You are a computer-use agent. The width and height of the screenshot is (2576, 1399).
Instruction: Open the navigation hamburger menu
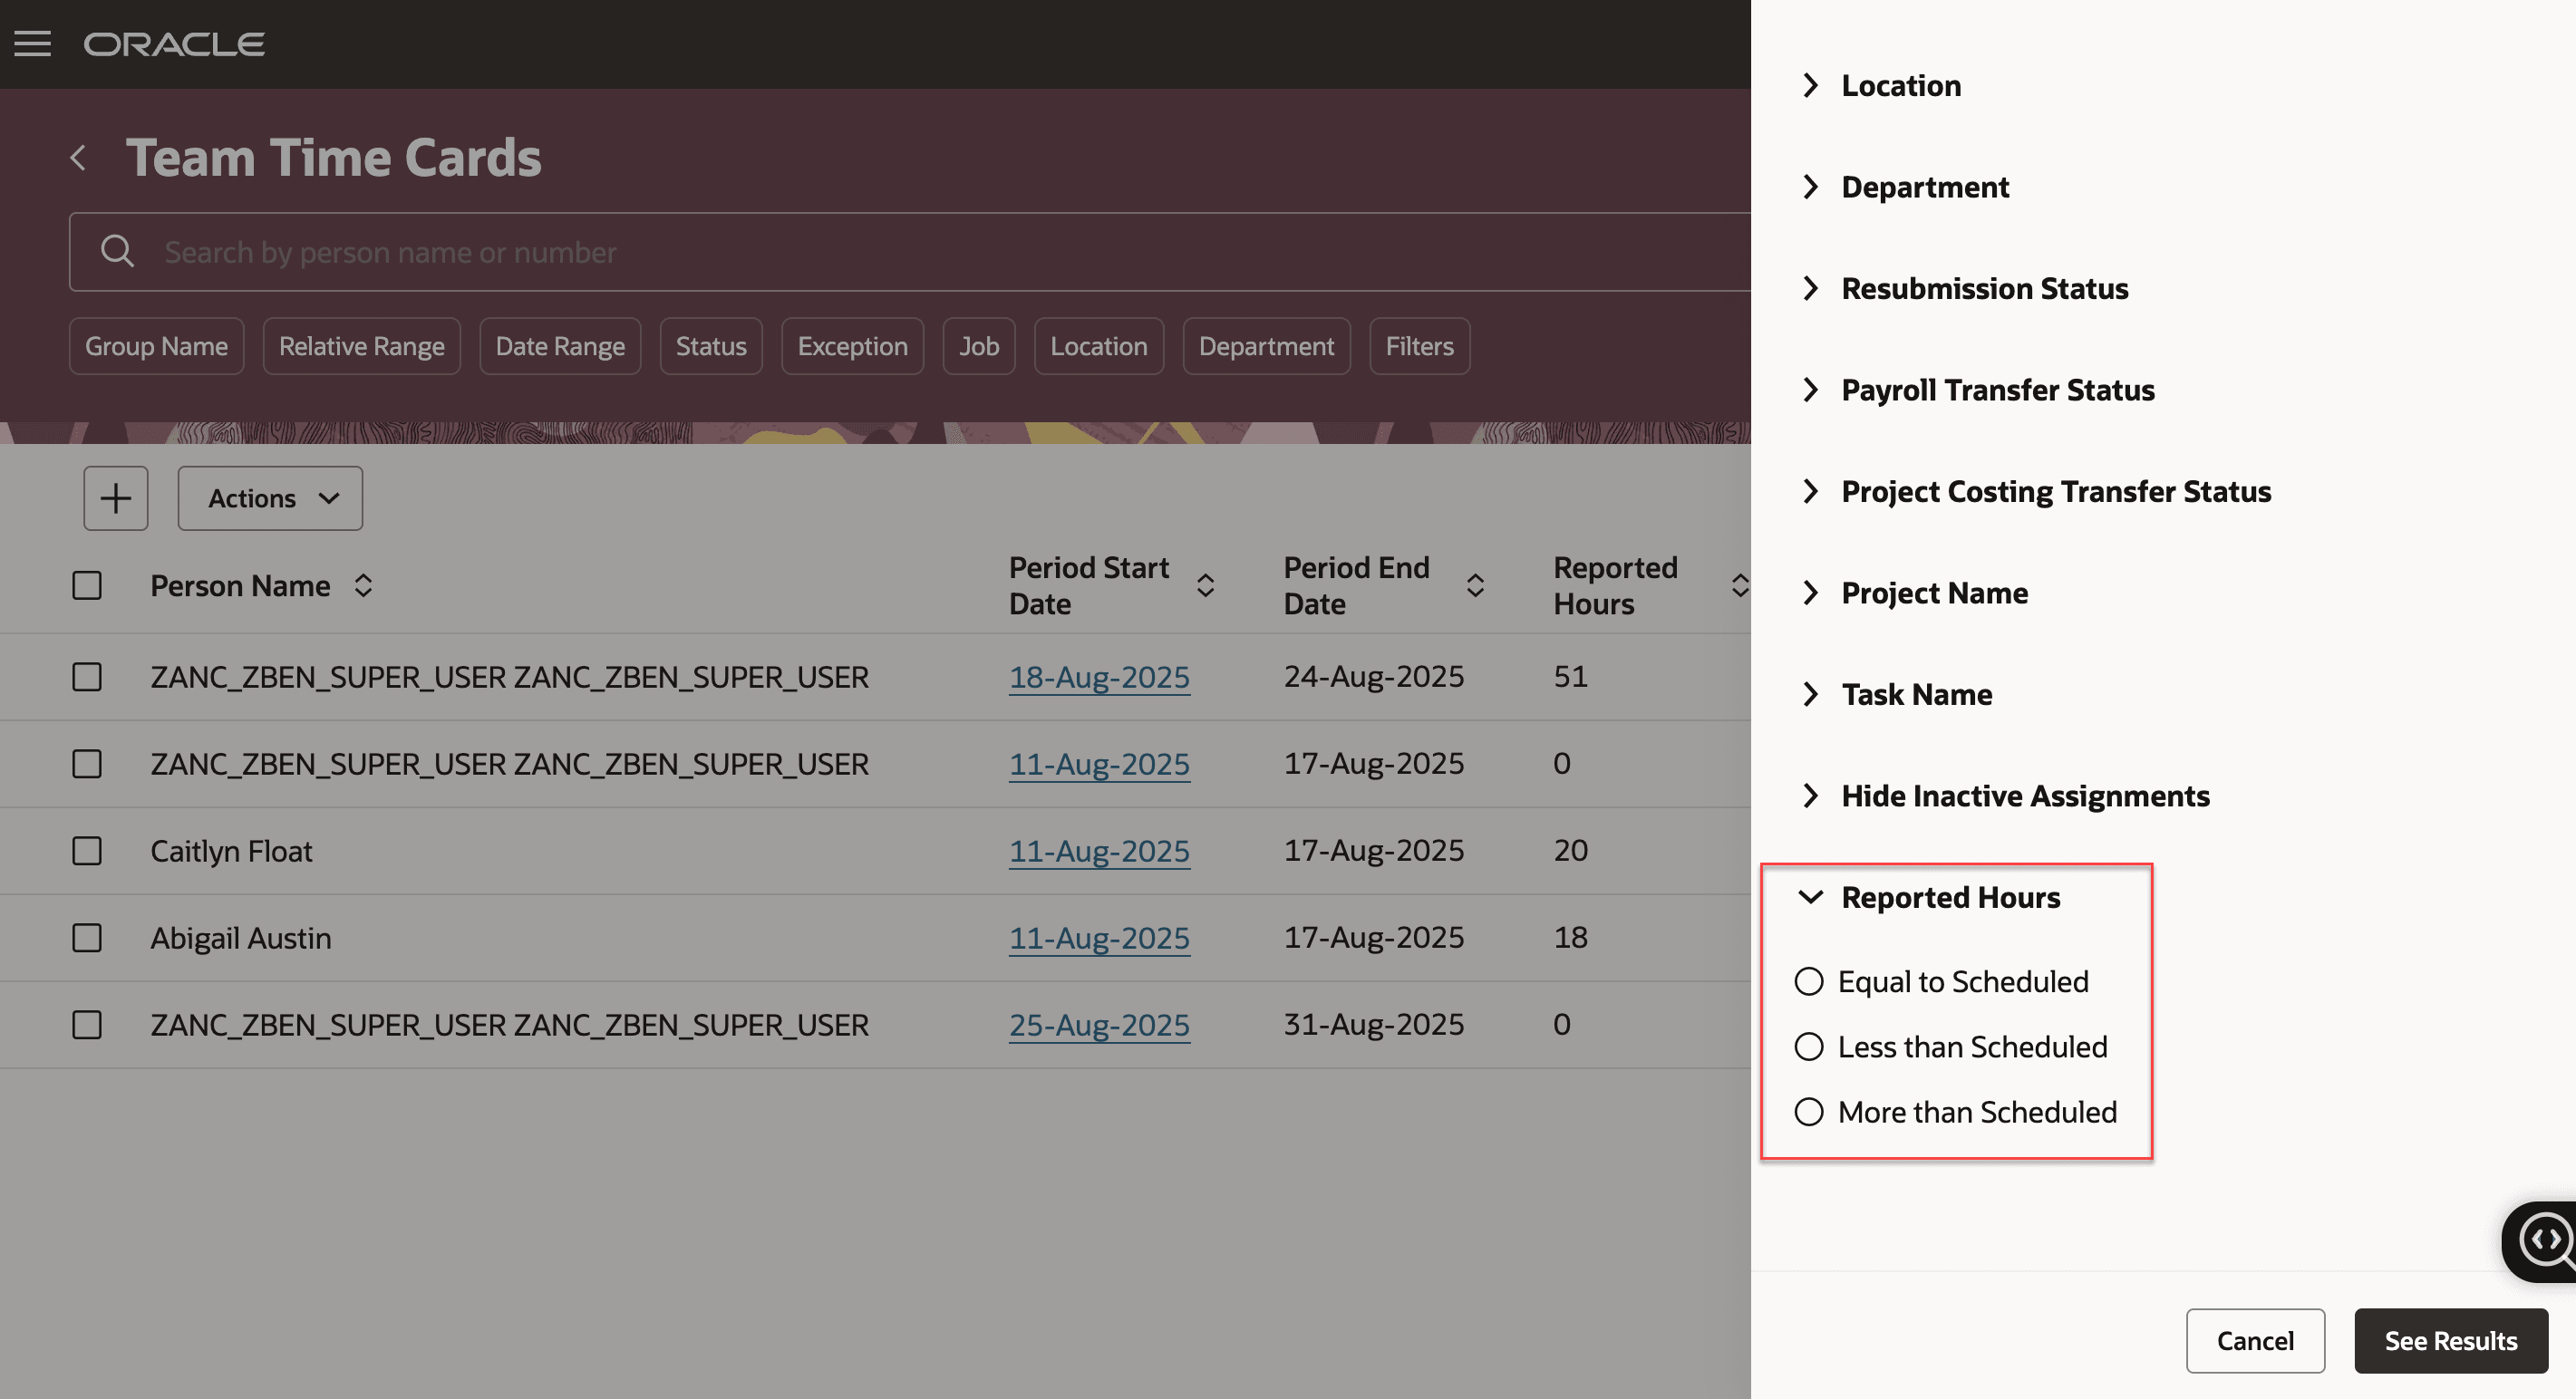point(32,43)
